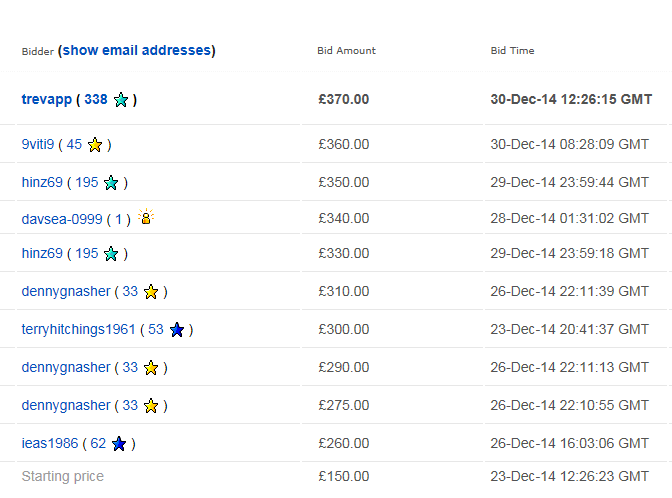
Task: Click turquoise star on hinz69 £330.00 row
Action: (111, 255)
